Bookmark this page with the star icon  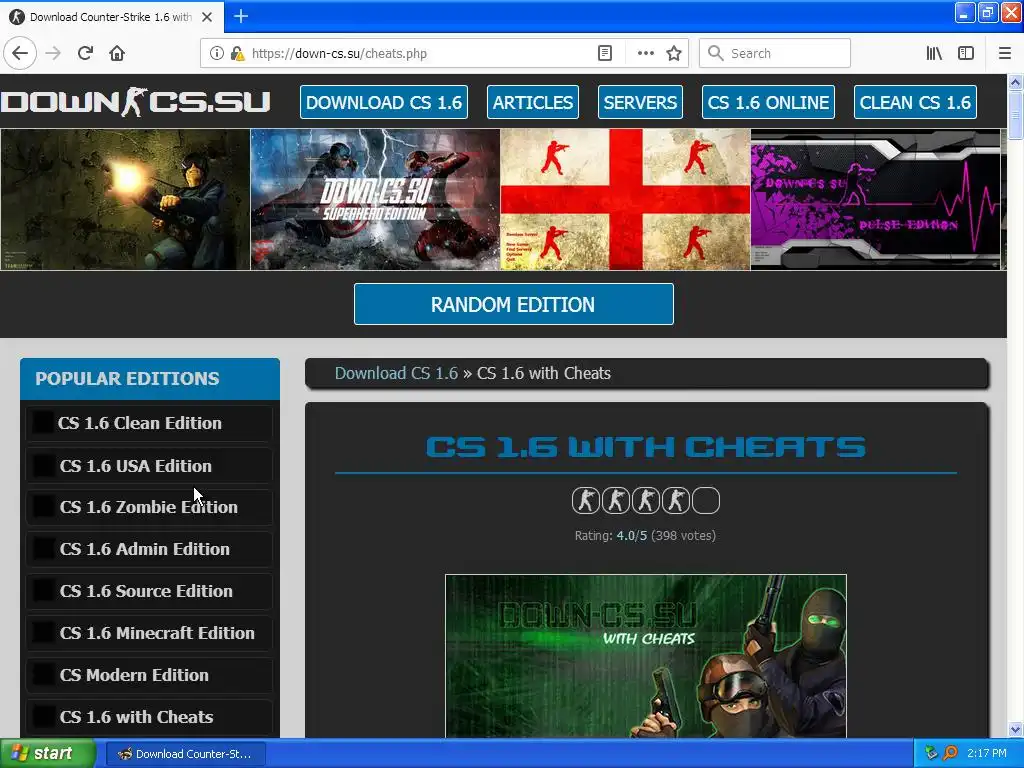(674, 53)
